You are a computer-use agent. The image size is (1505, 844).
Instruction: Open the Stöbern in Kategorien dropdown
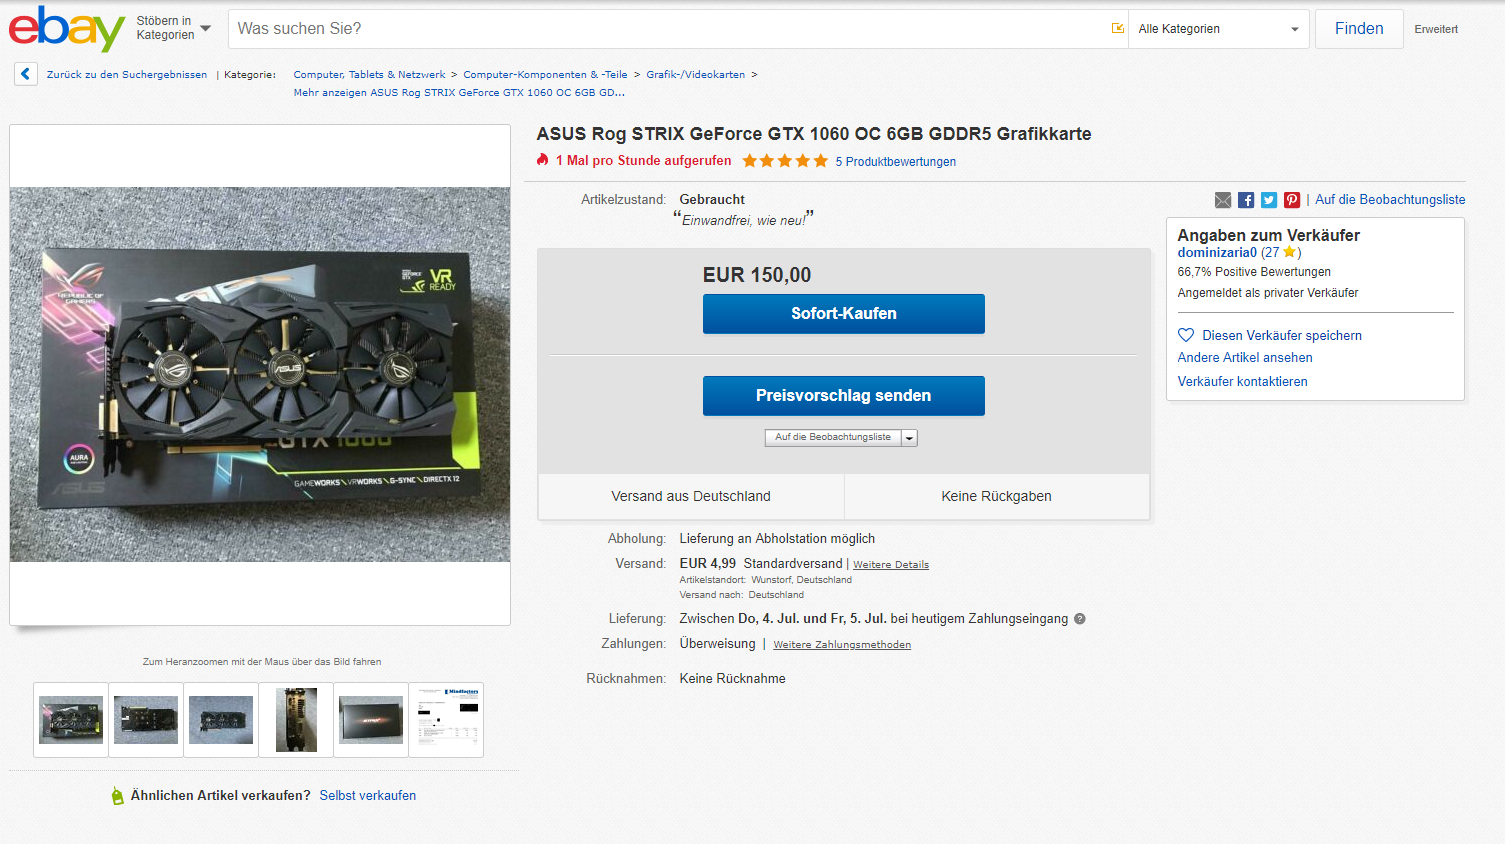[174, 28]
